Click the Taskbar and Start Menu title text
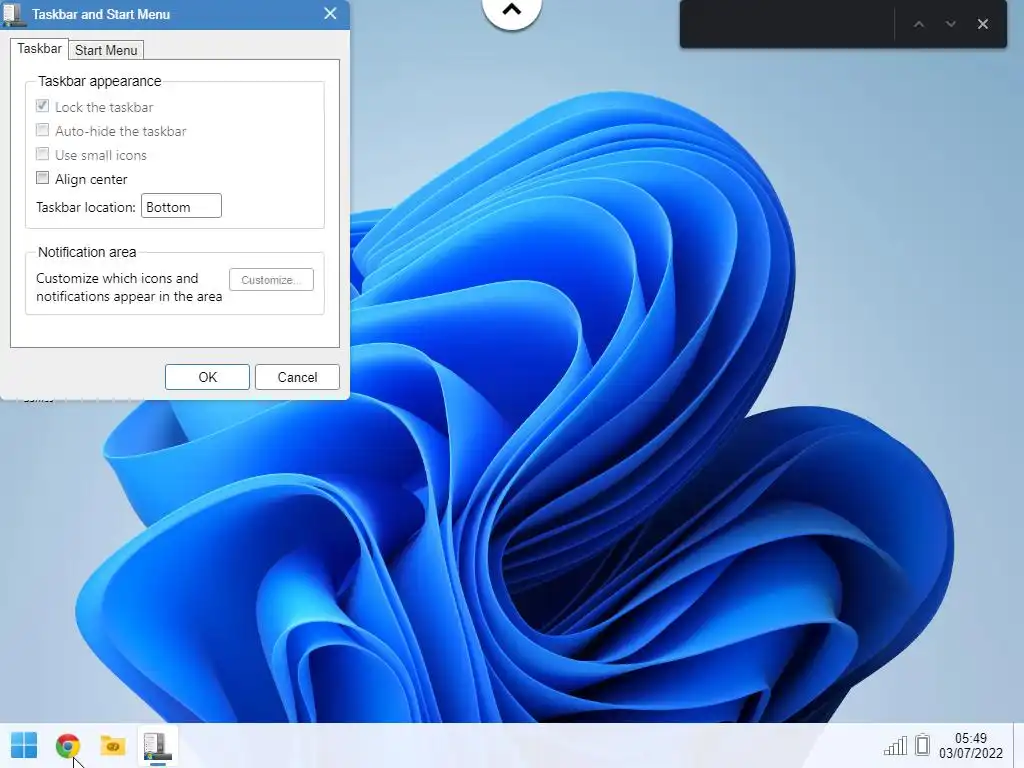Image resolution: width=1024 pixels, height=768 pixels. (101, 14)
